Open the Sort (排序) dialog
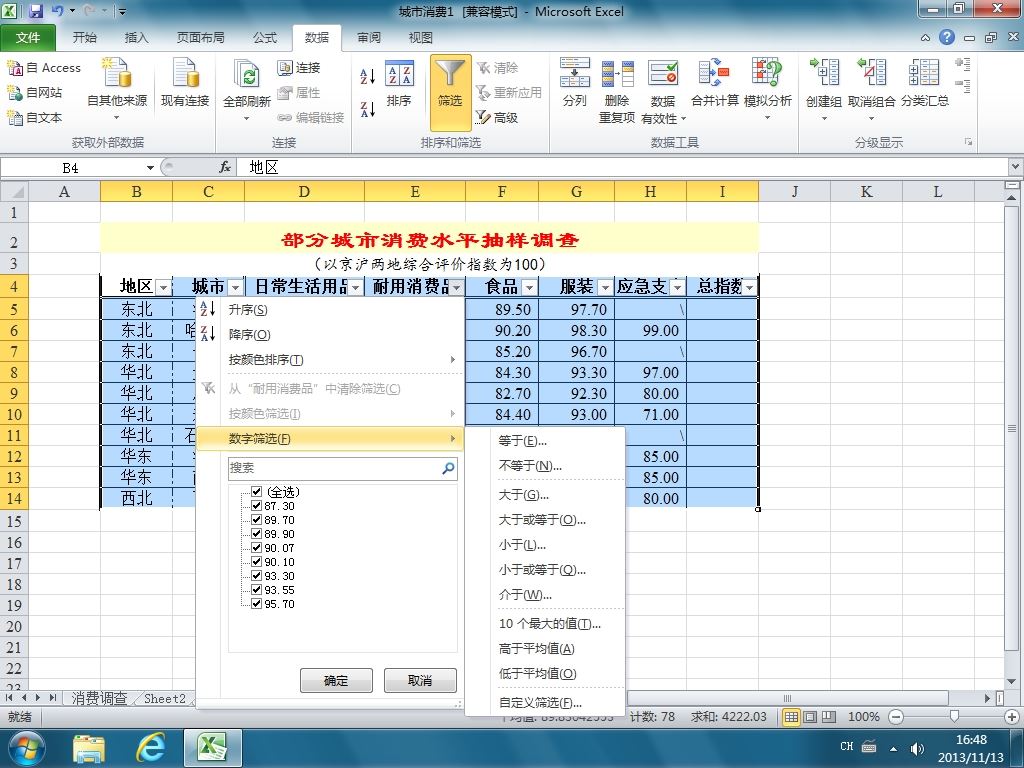1024x768 pixels. [x=399, y=83]
